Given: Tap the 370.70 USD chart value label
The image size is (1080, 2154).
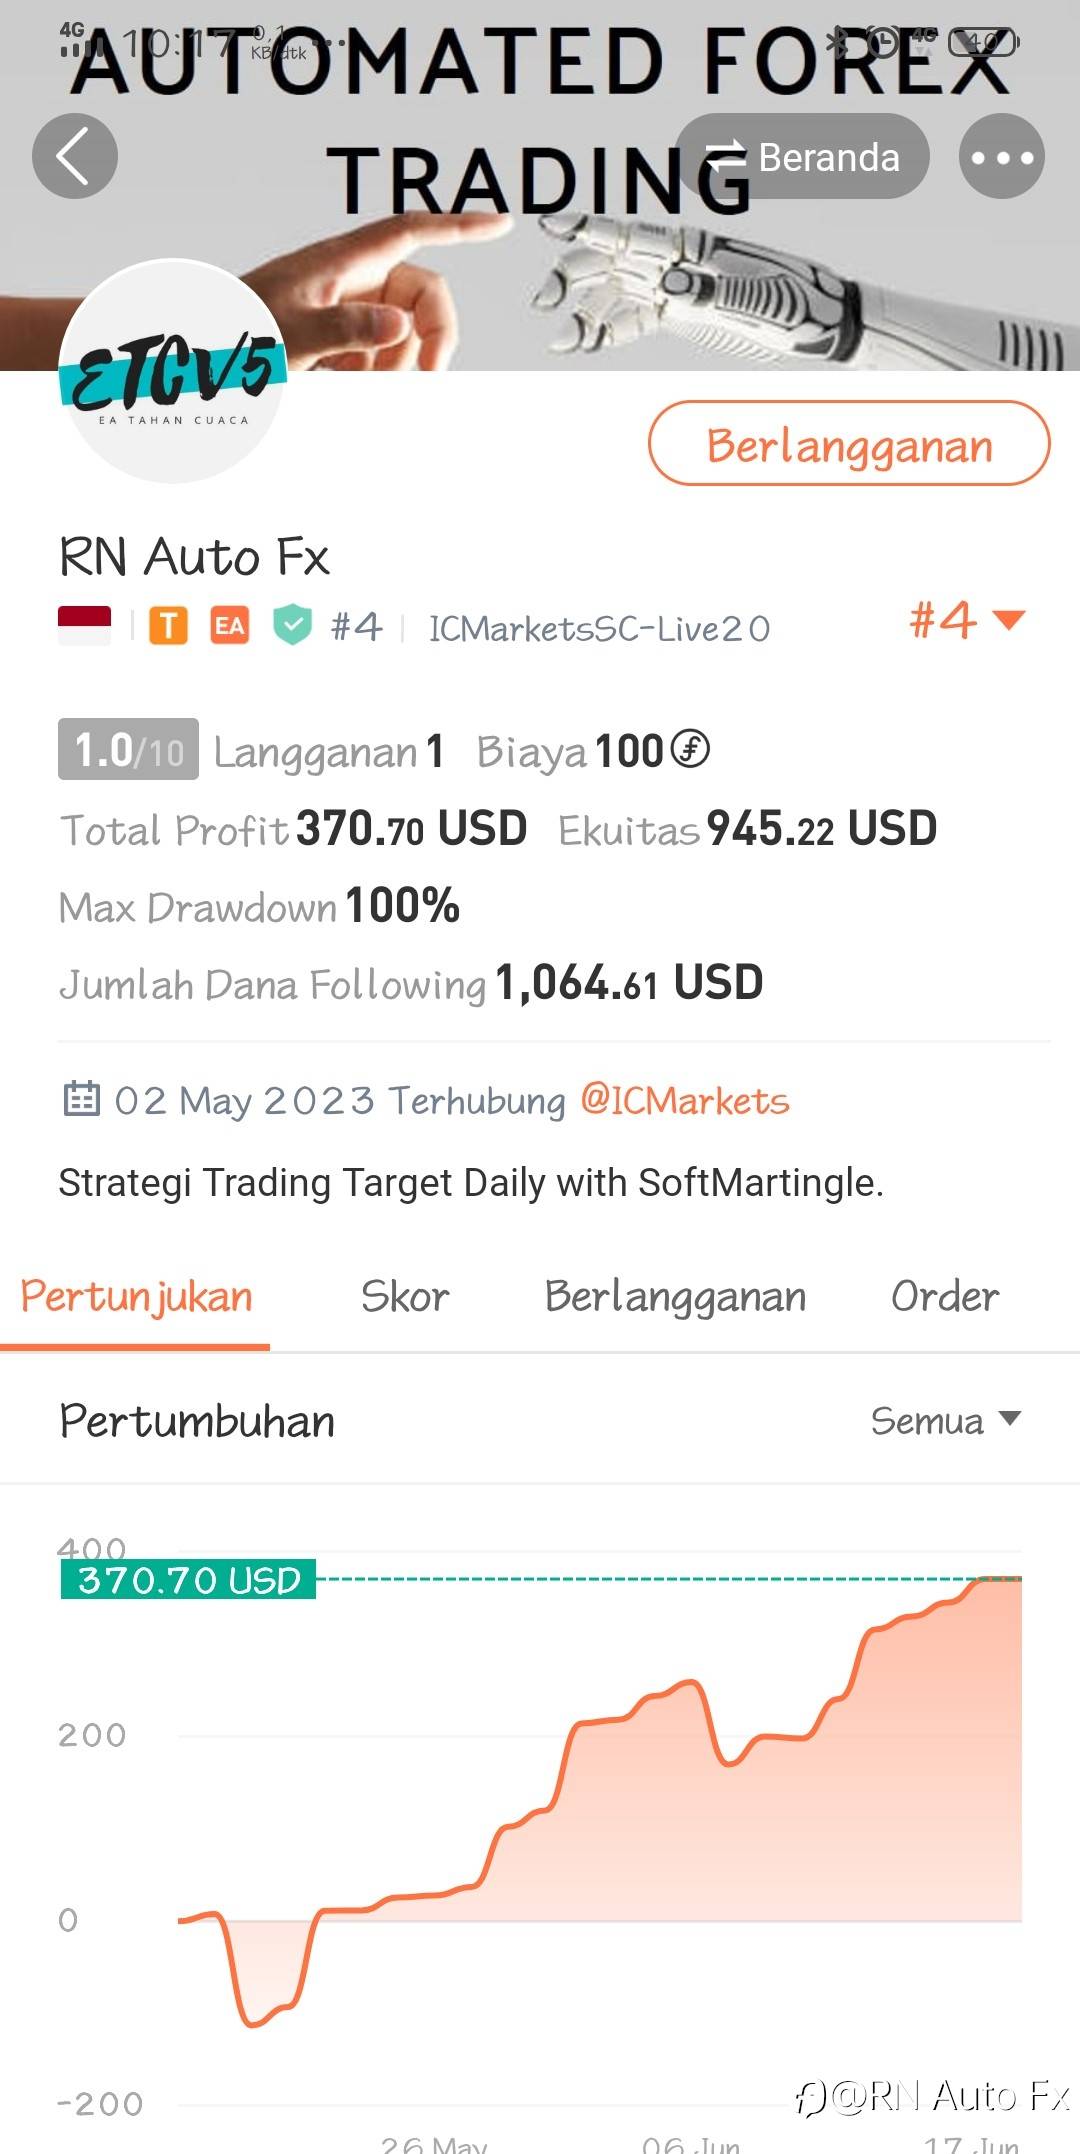Looking at the screenshot, I should [188, 1580].
